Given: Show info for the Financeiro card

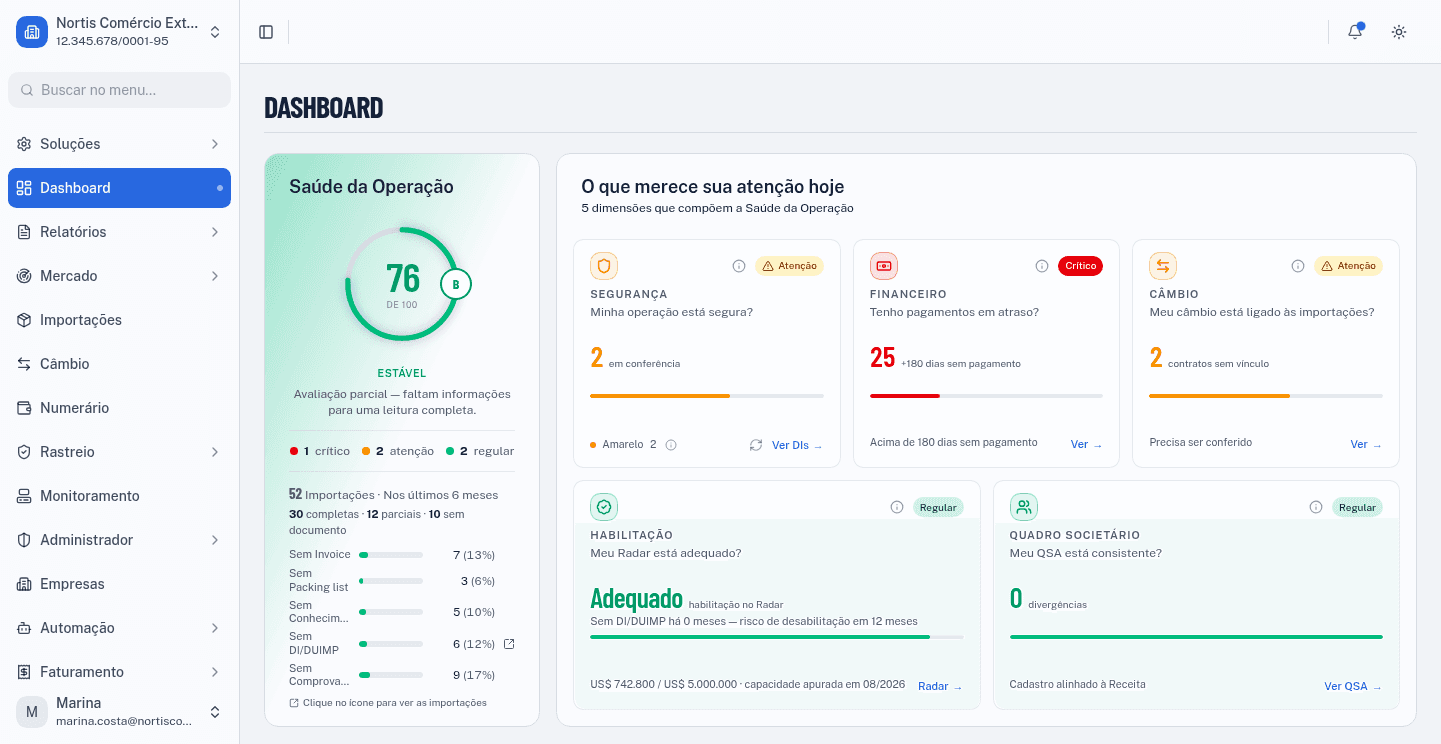Looking at the screenshot, I should point(1042,266).
